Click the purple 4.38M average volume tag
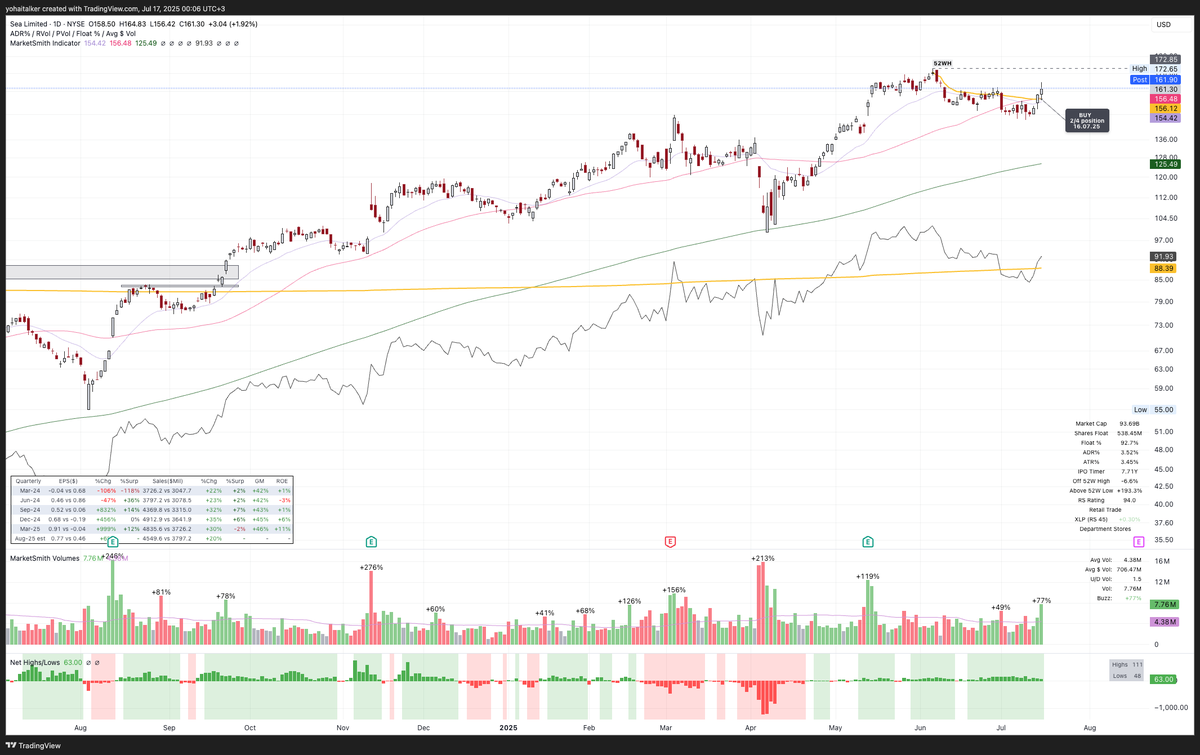1200x755 pixels. [x=1165, y=622]
